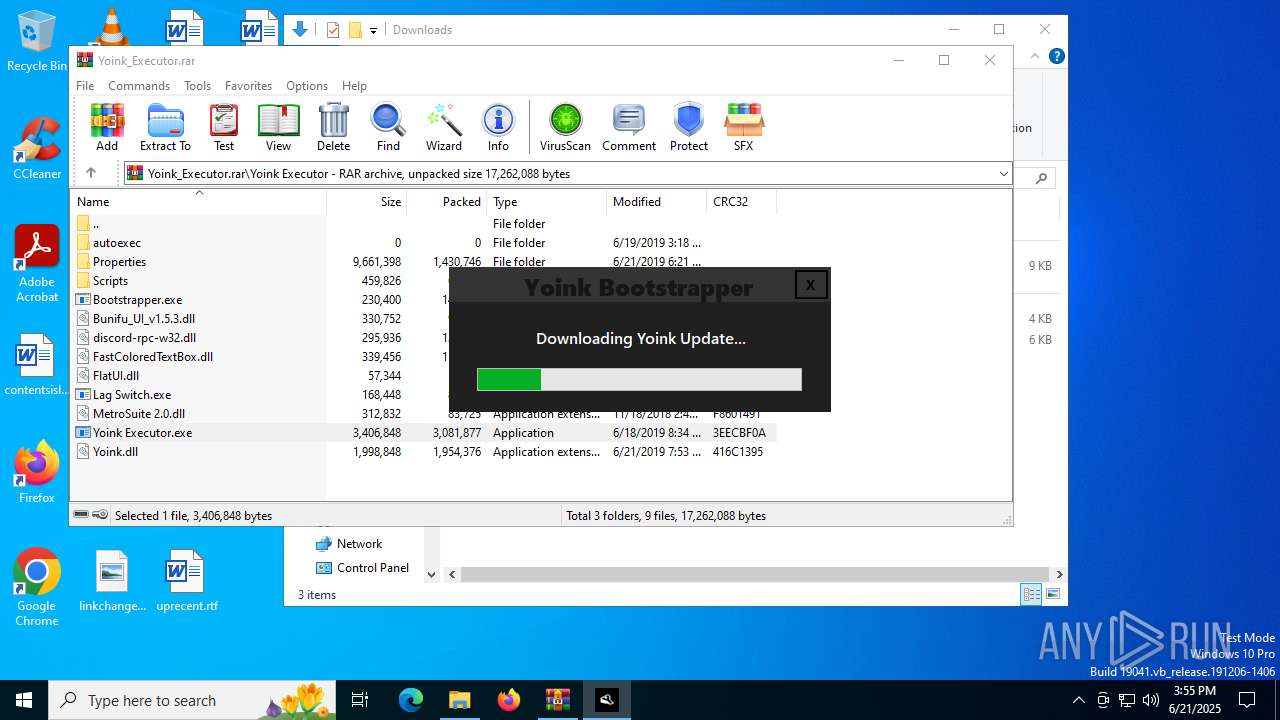
Task: Sort the list by the CRC32 column header
Action: 741,201
